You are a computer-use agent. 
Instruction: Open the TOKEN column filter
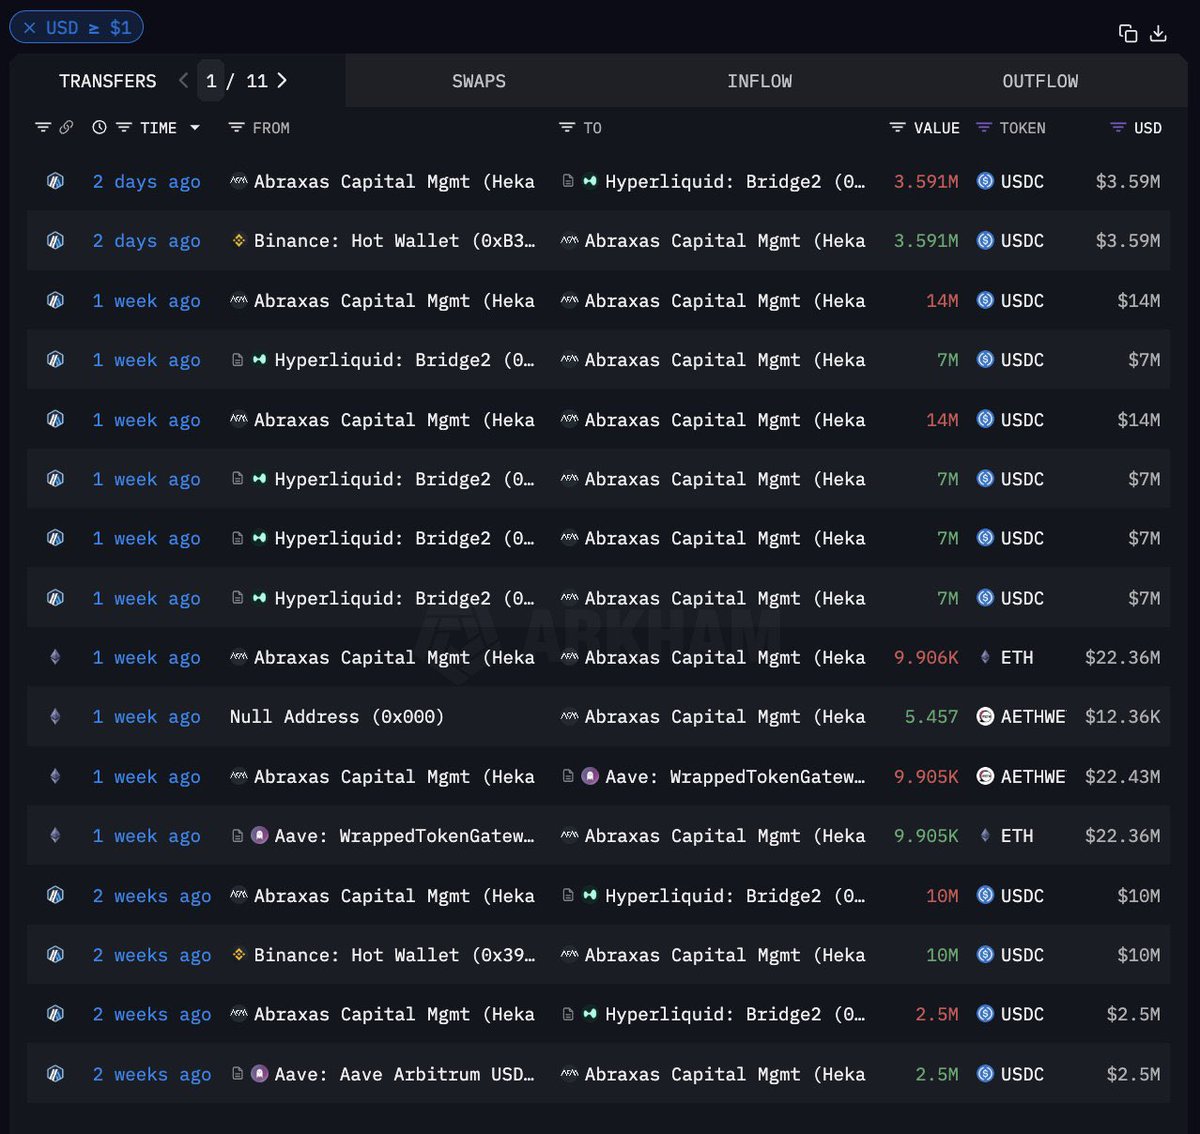pos(984,128)
